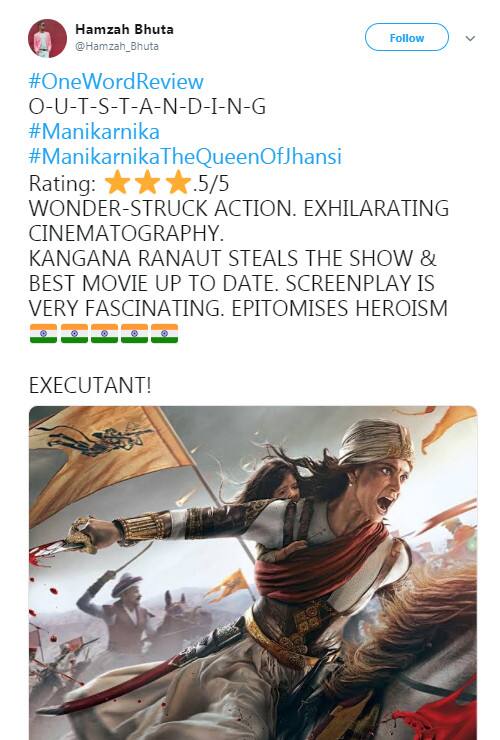The width and height of the screenshot is (500, 740).
Task: Click the Follow button
Action: (407, 37)
